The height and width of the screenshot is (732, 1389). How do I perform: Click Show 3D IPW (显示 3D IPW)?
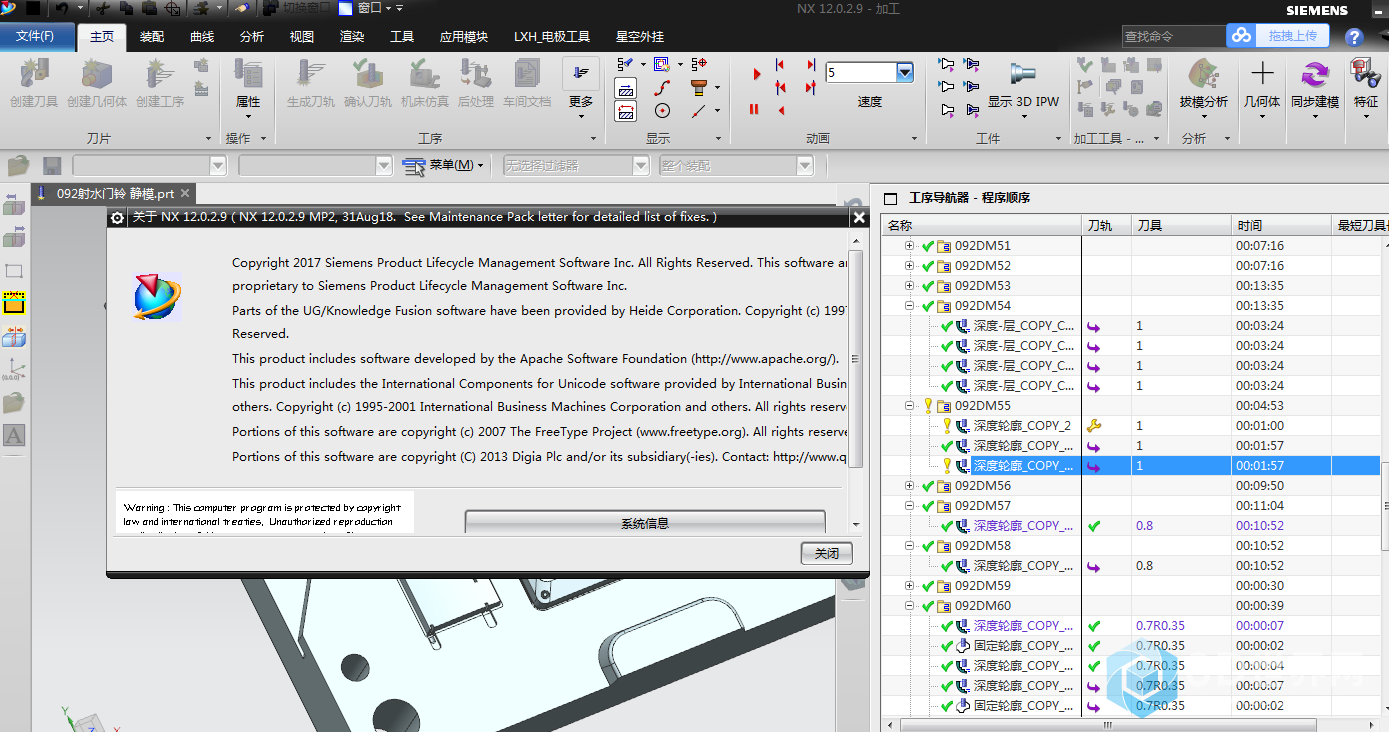tap(1023, 88)
